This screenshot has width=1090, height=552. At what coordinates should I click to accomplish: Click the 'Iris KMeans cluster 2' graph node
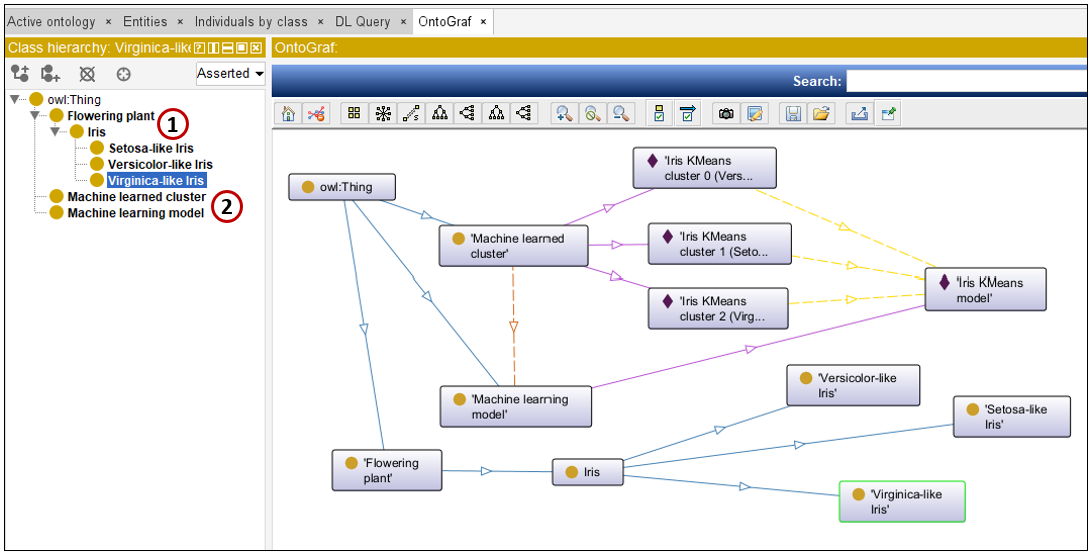[719, 309]
